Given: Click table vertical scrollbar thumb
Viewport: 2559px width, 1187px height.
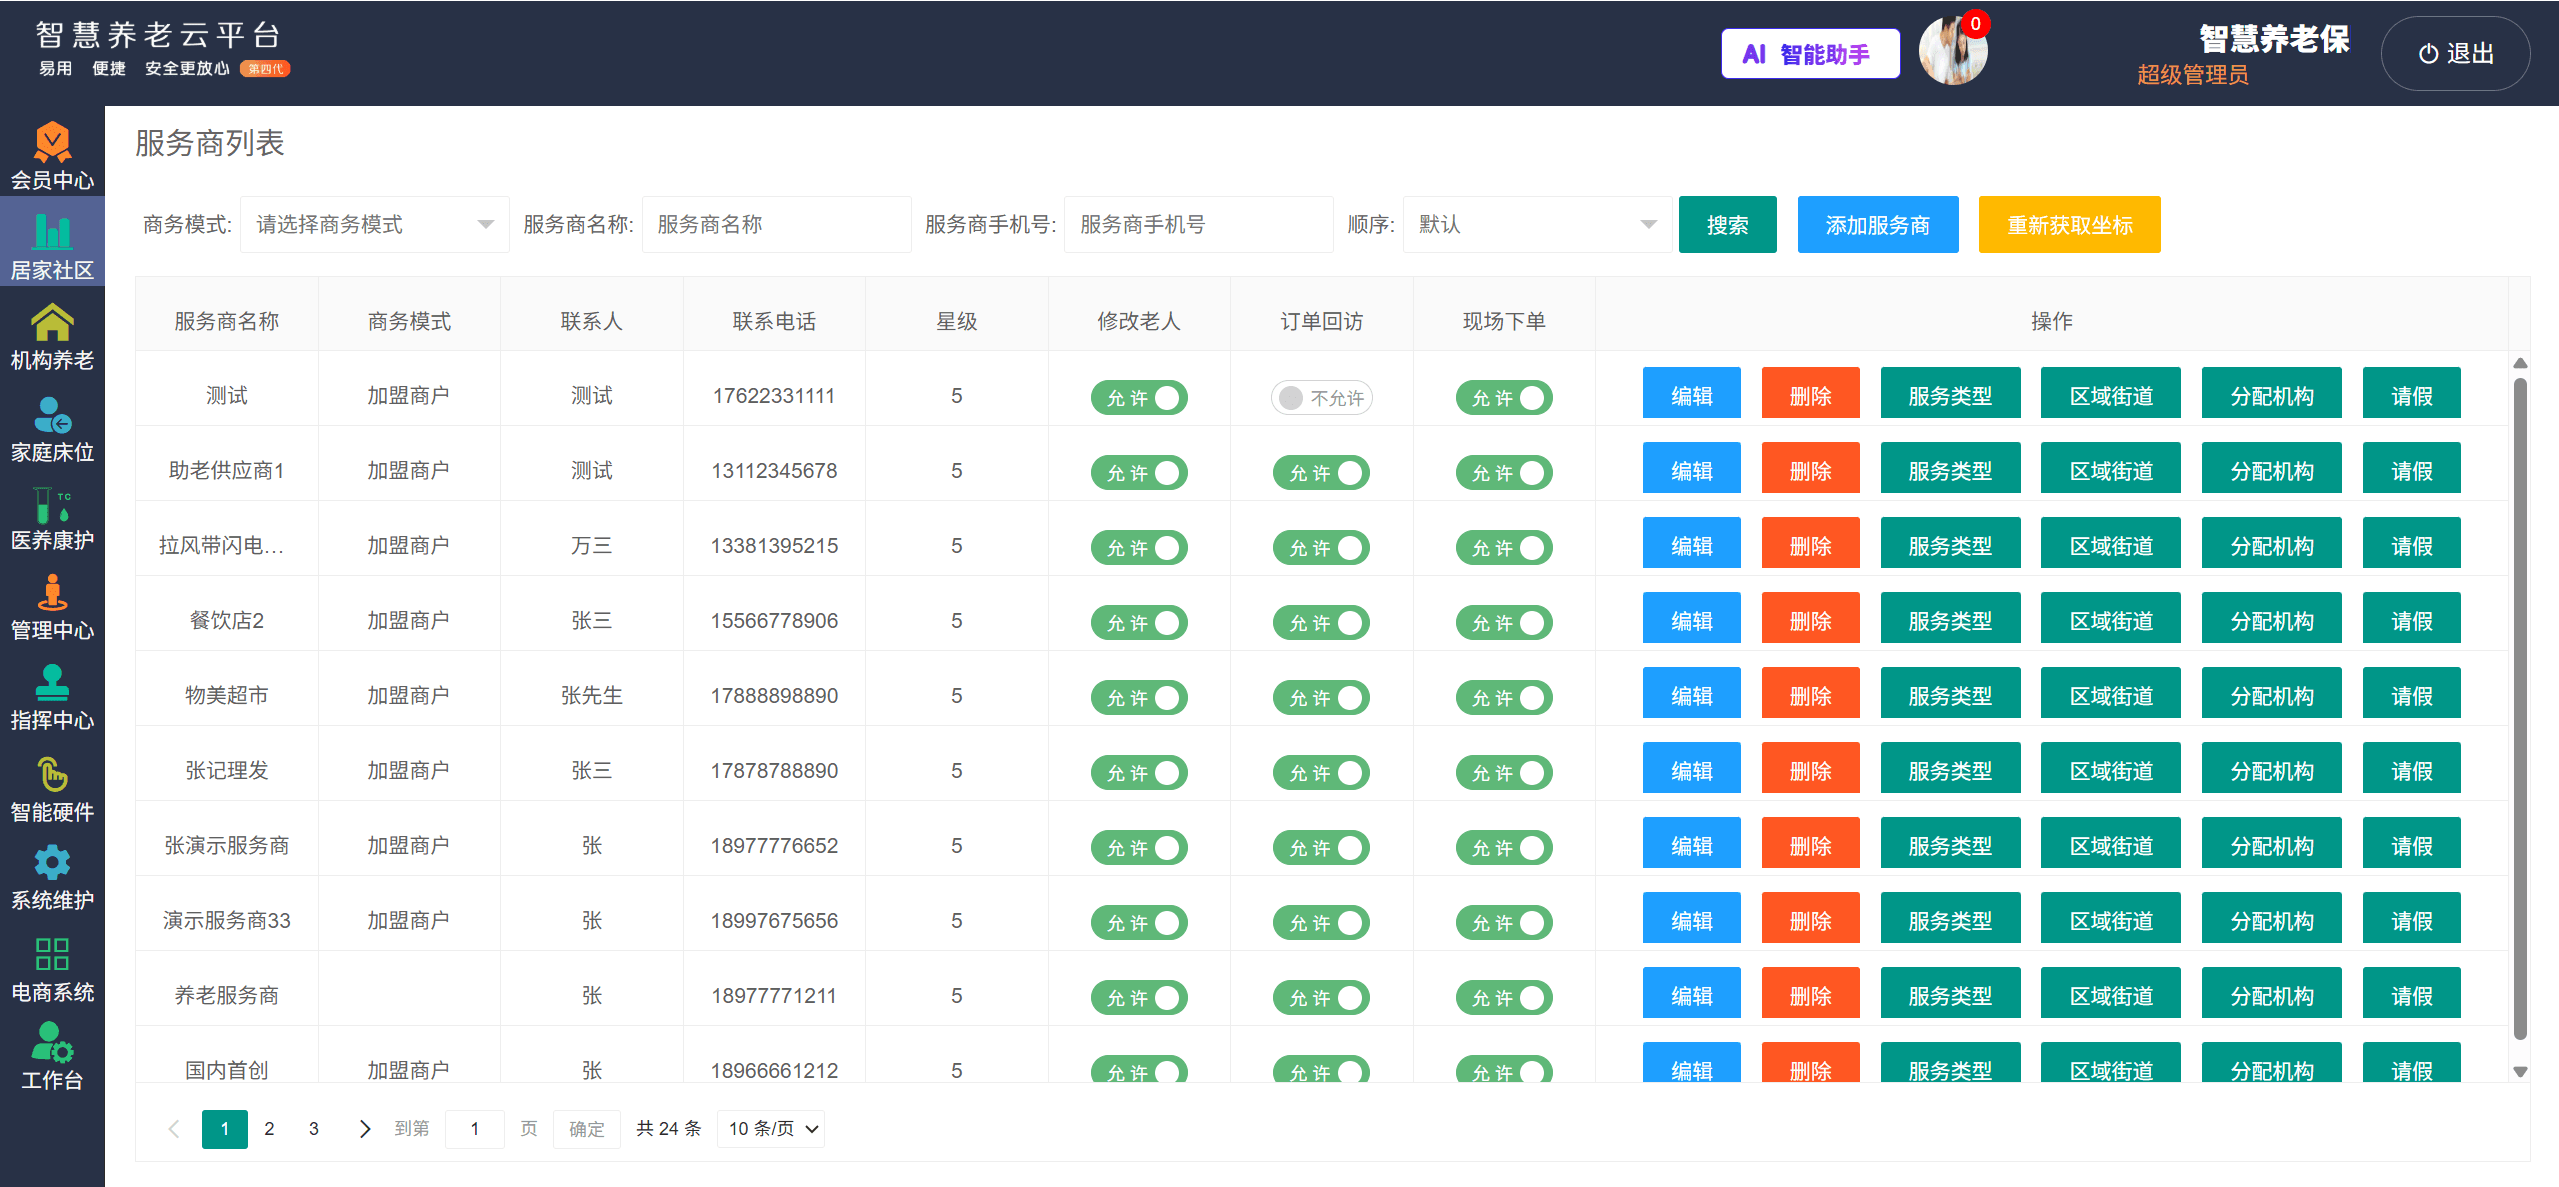Looking at the screenshot, I should tap(2520, 708).
